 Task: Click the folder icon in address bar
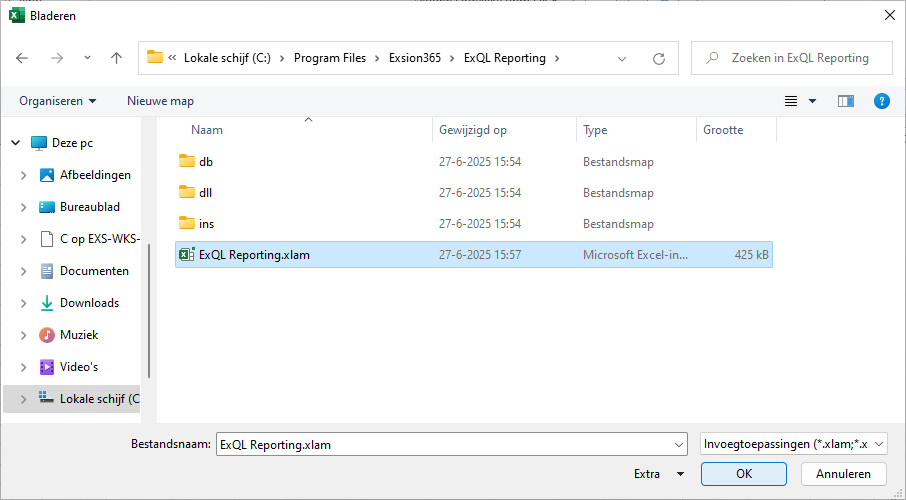point(154,57)
